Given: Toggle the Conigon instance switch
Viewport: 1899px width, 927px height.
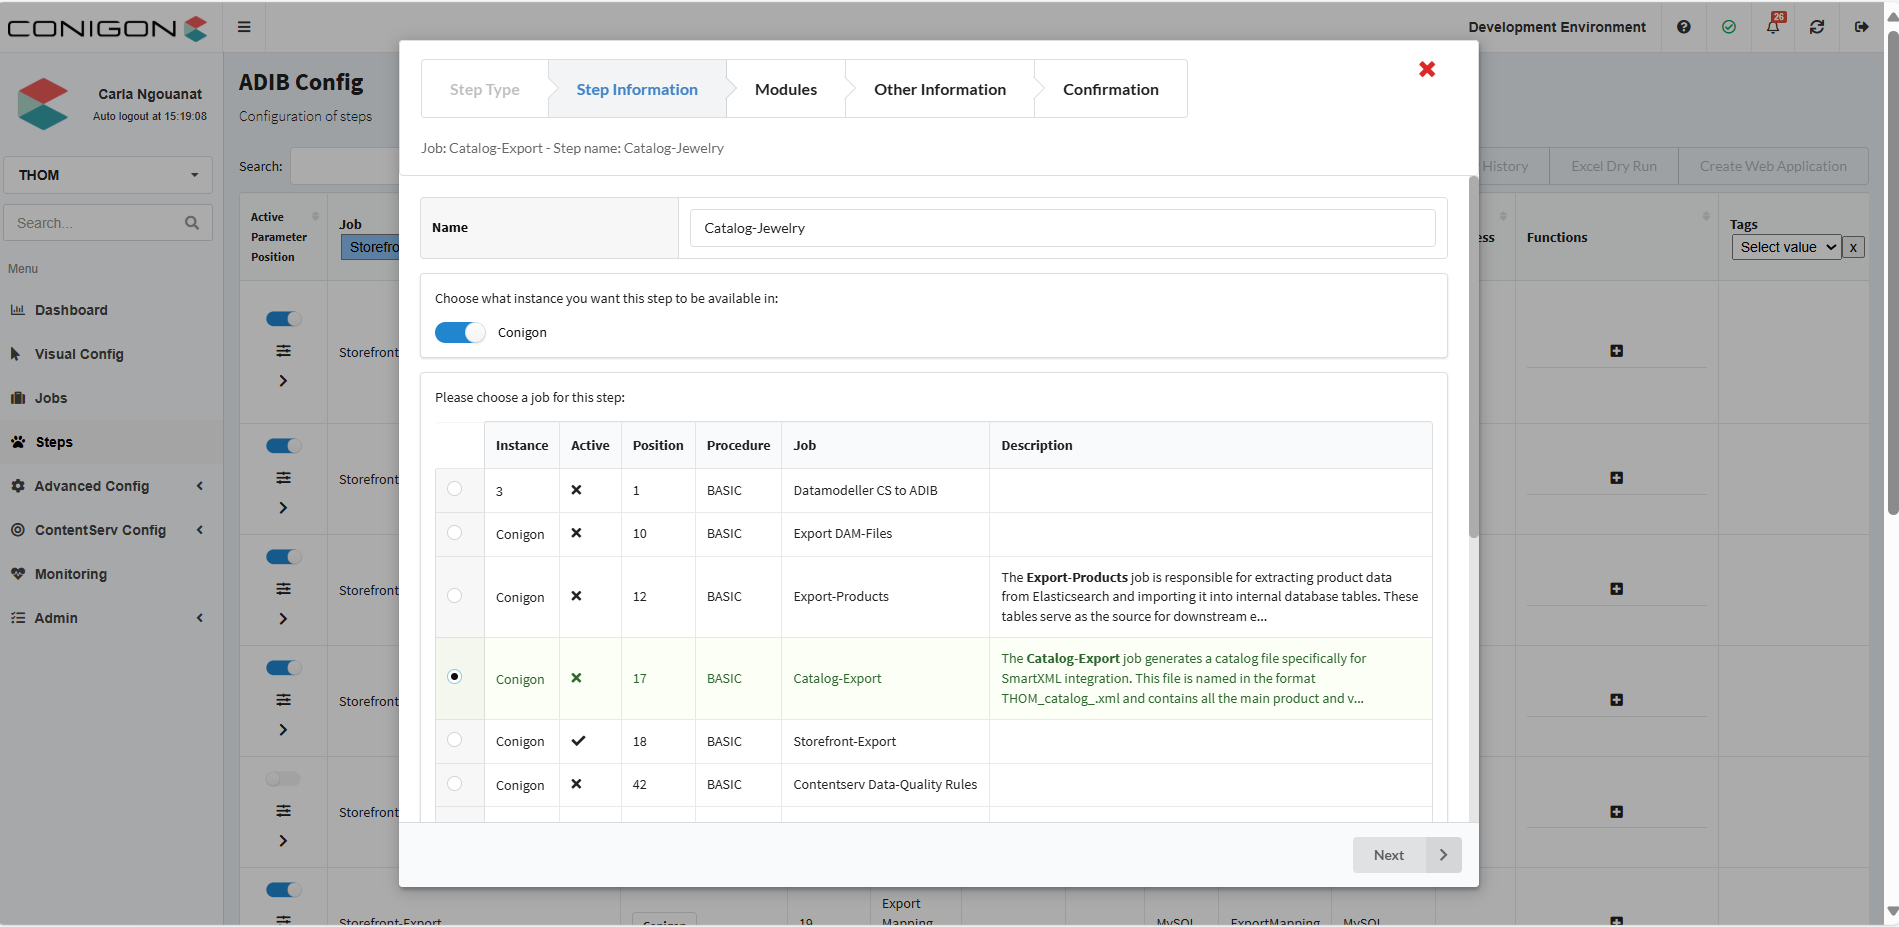Looking at the screenshot, I should coord(459,333).
